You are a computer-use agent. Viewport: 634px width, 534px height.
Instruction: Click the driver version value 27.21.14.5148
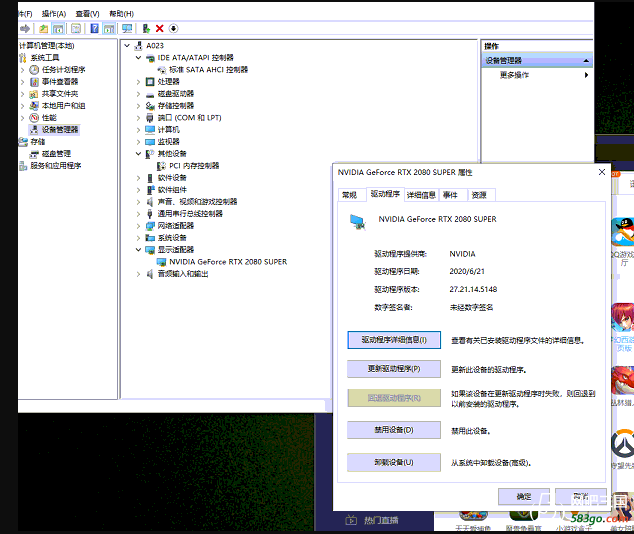pos(473,289)
